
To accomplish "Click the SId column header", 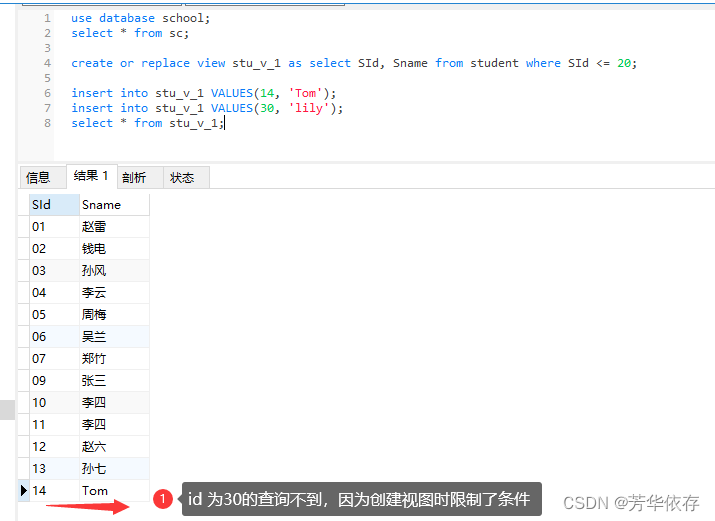I will pos(54,205).
